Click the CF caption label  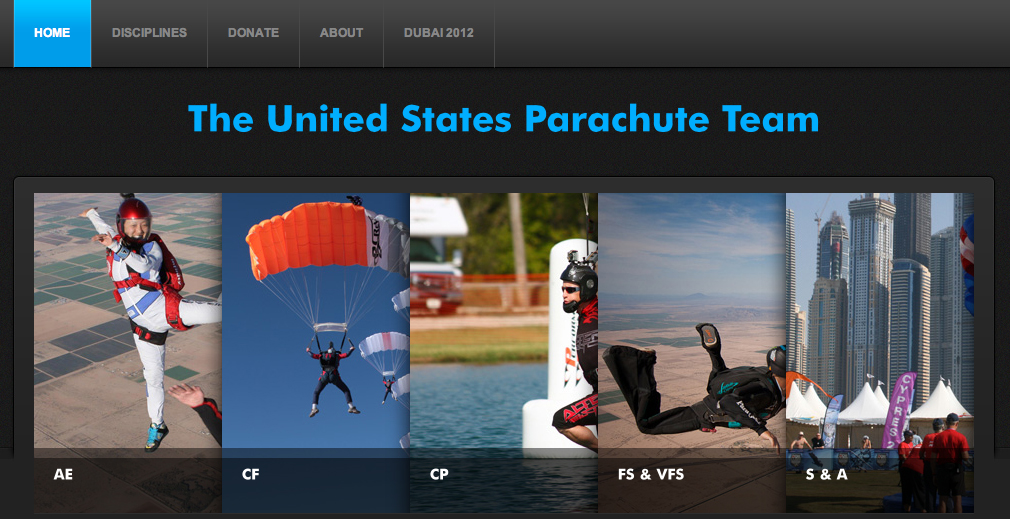(x=251, y=475)
